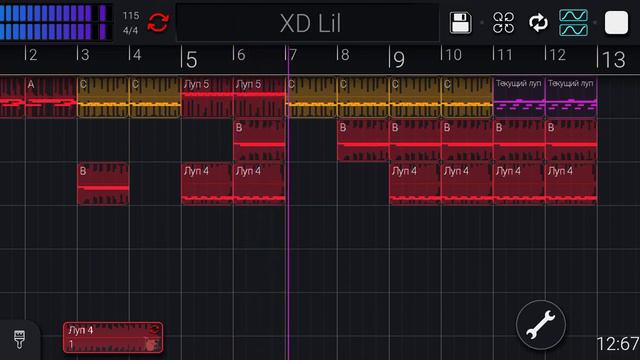
Task: Select the A clip in first track
Action: (51, 98)
